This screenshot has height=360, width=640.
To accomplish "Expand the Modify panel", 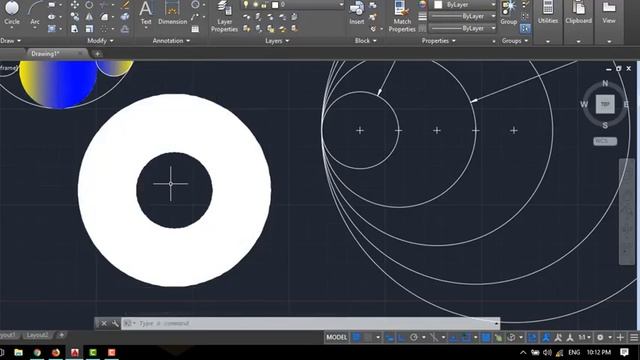I will [x=100, y=41].
